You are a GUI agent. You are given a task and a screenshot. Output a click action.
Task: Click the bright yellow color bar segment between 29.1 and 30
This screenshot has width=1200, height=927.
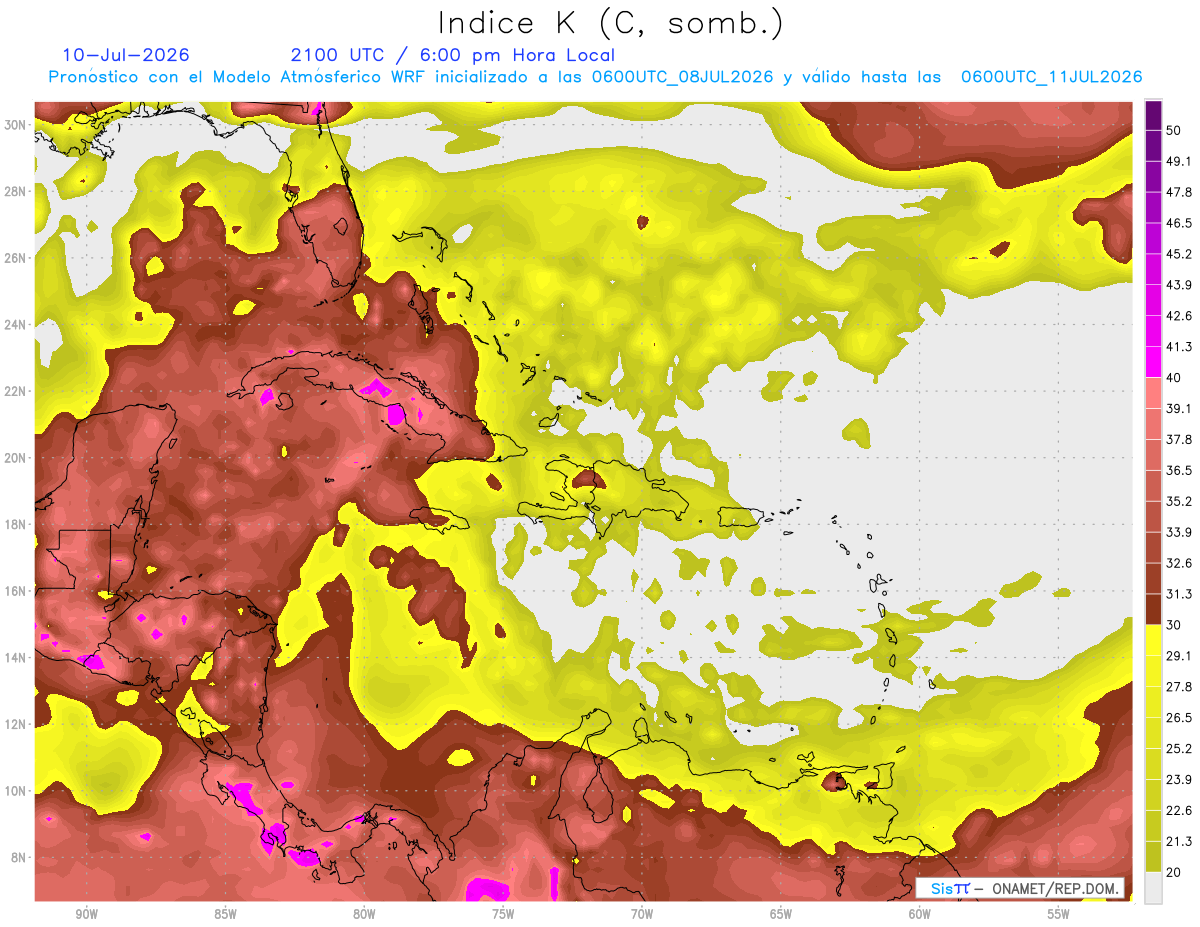coord(1153,640)
